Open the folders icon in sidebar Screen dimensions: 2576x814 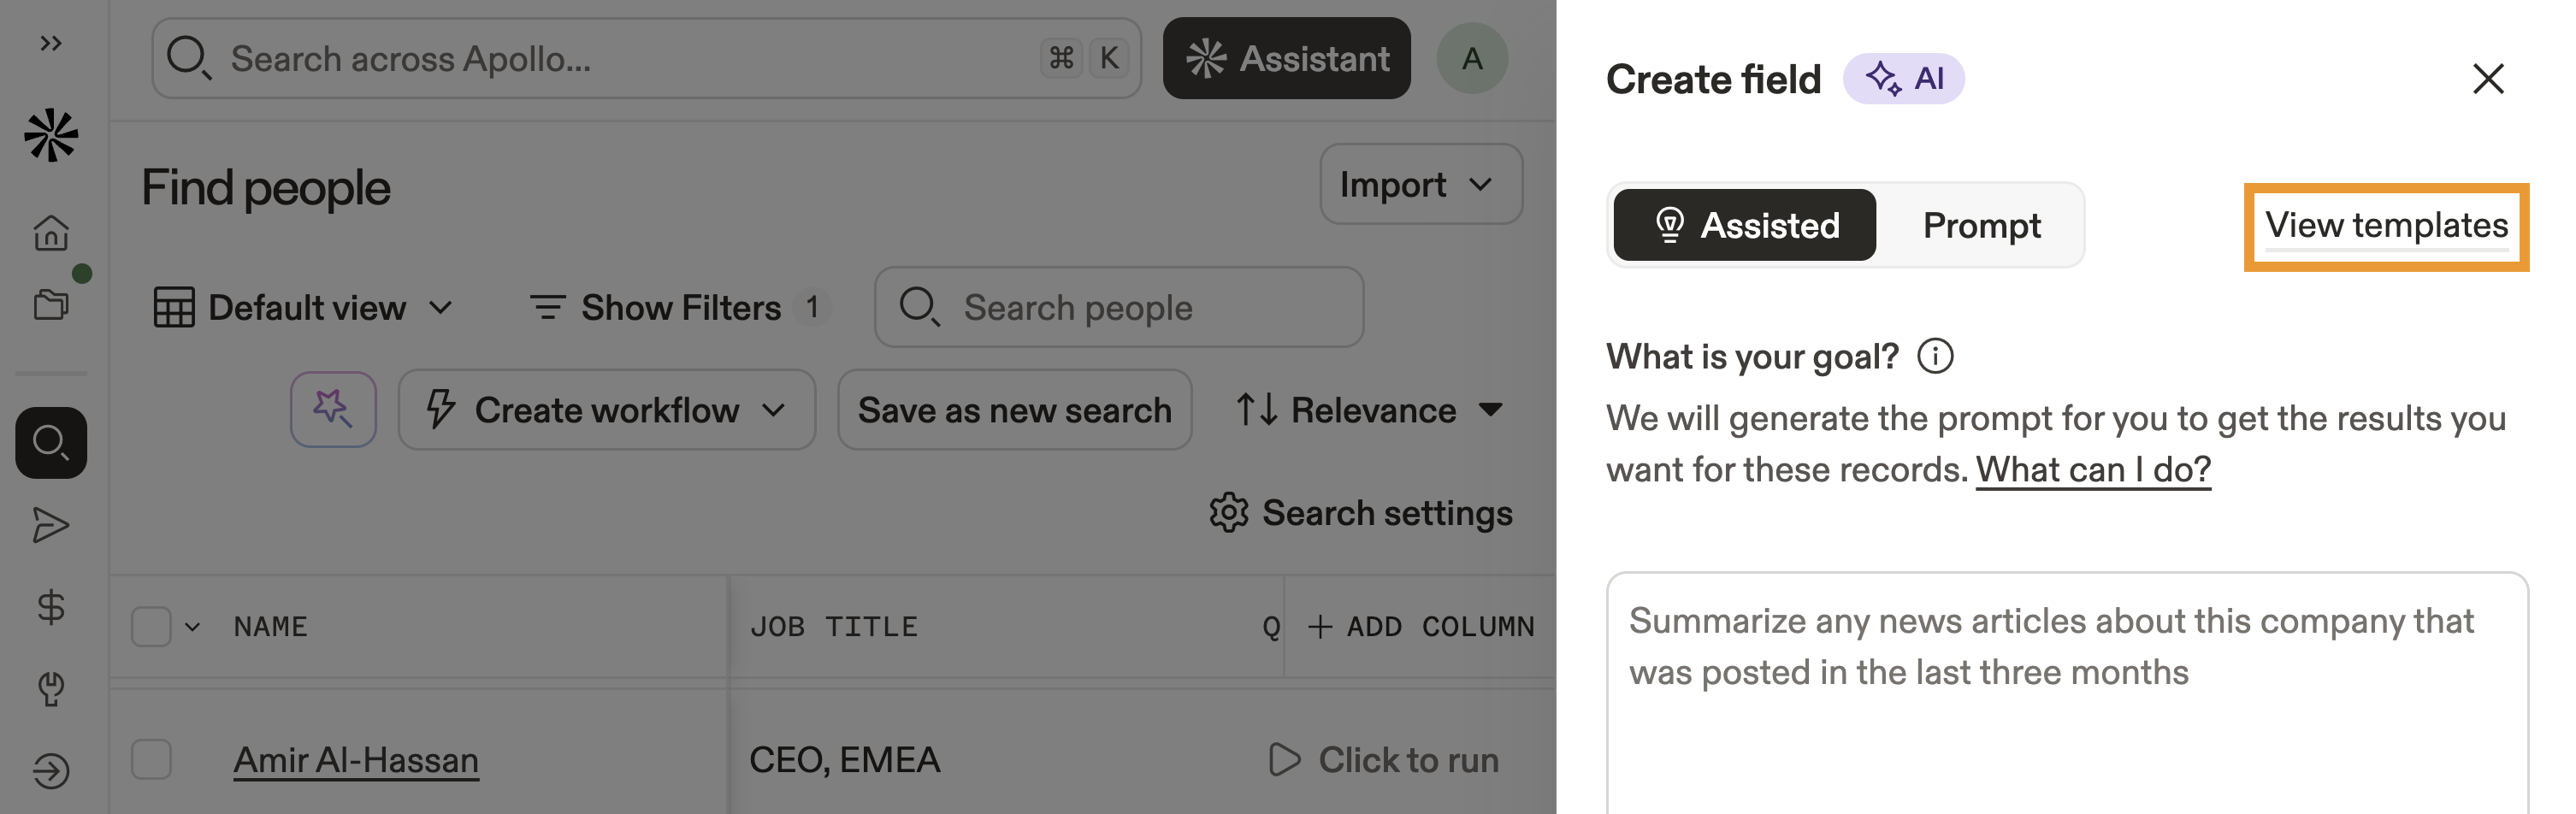point(51,304)
